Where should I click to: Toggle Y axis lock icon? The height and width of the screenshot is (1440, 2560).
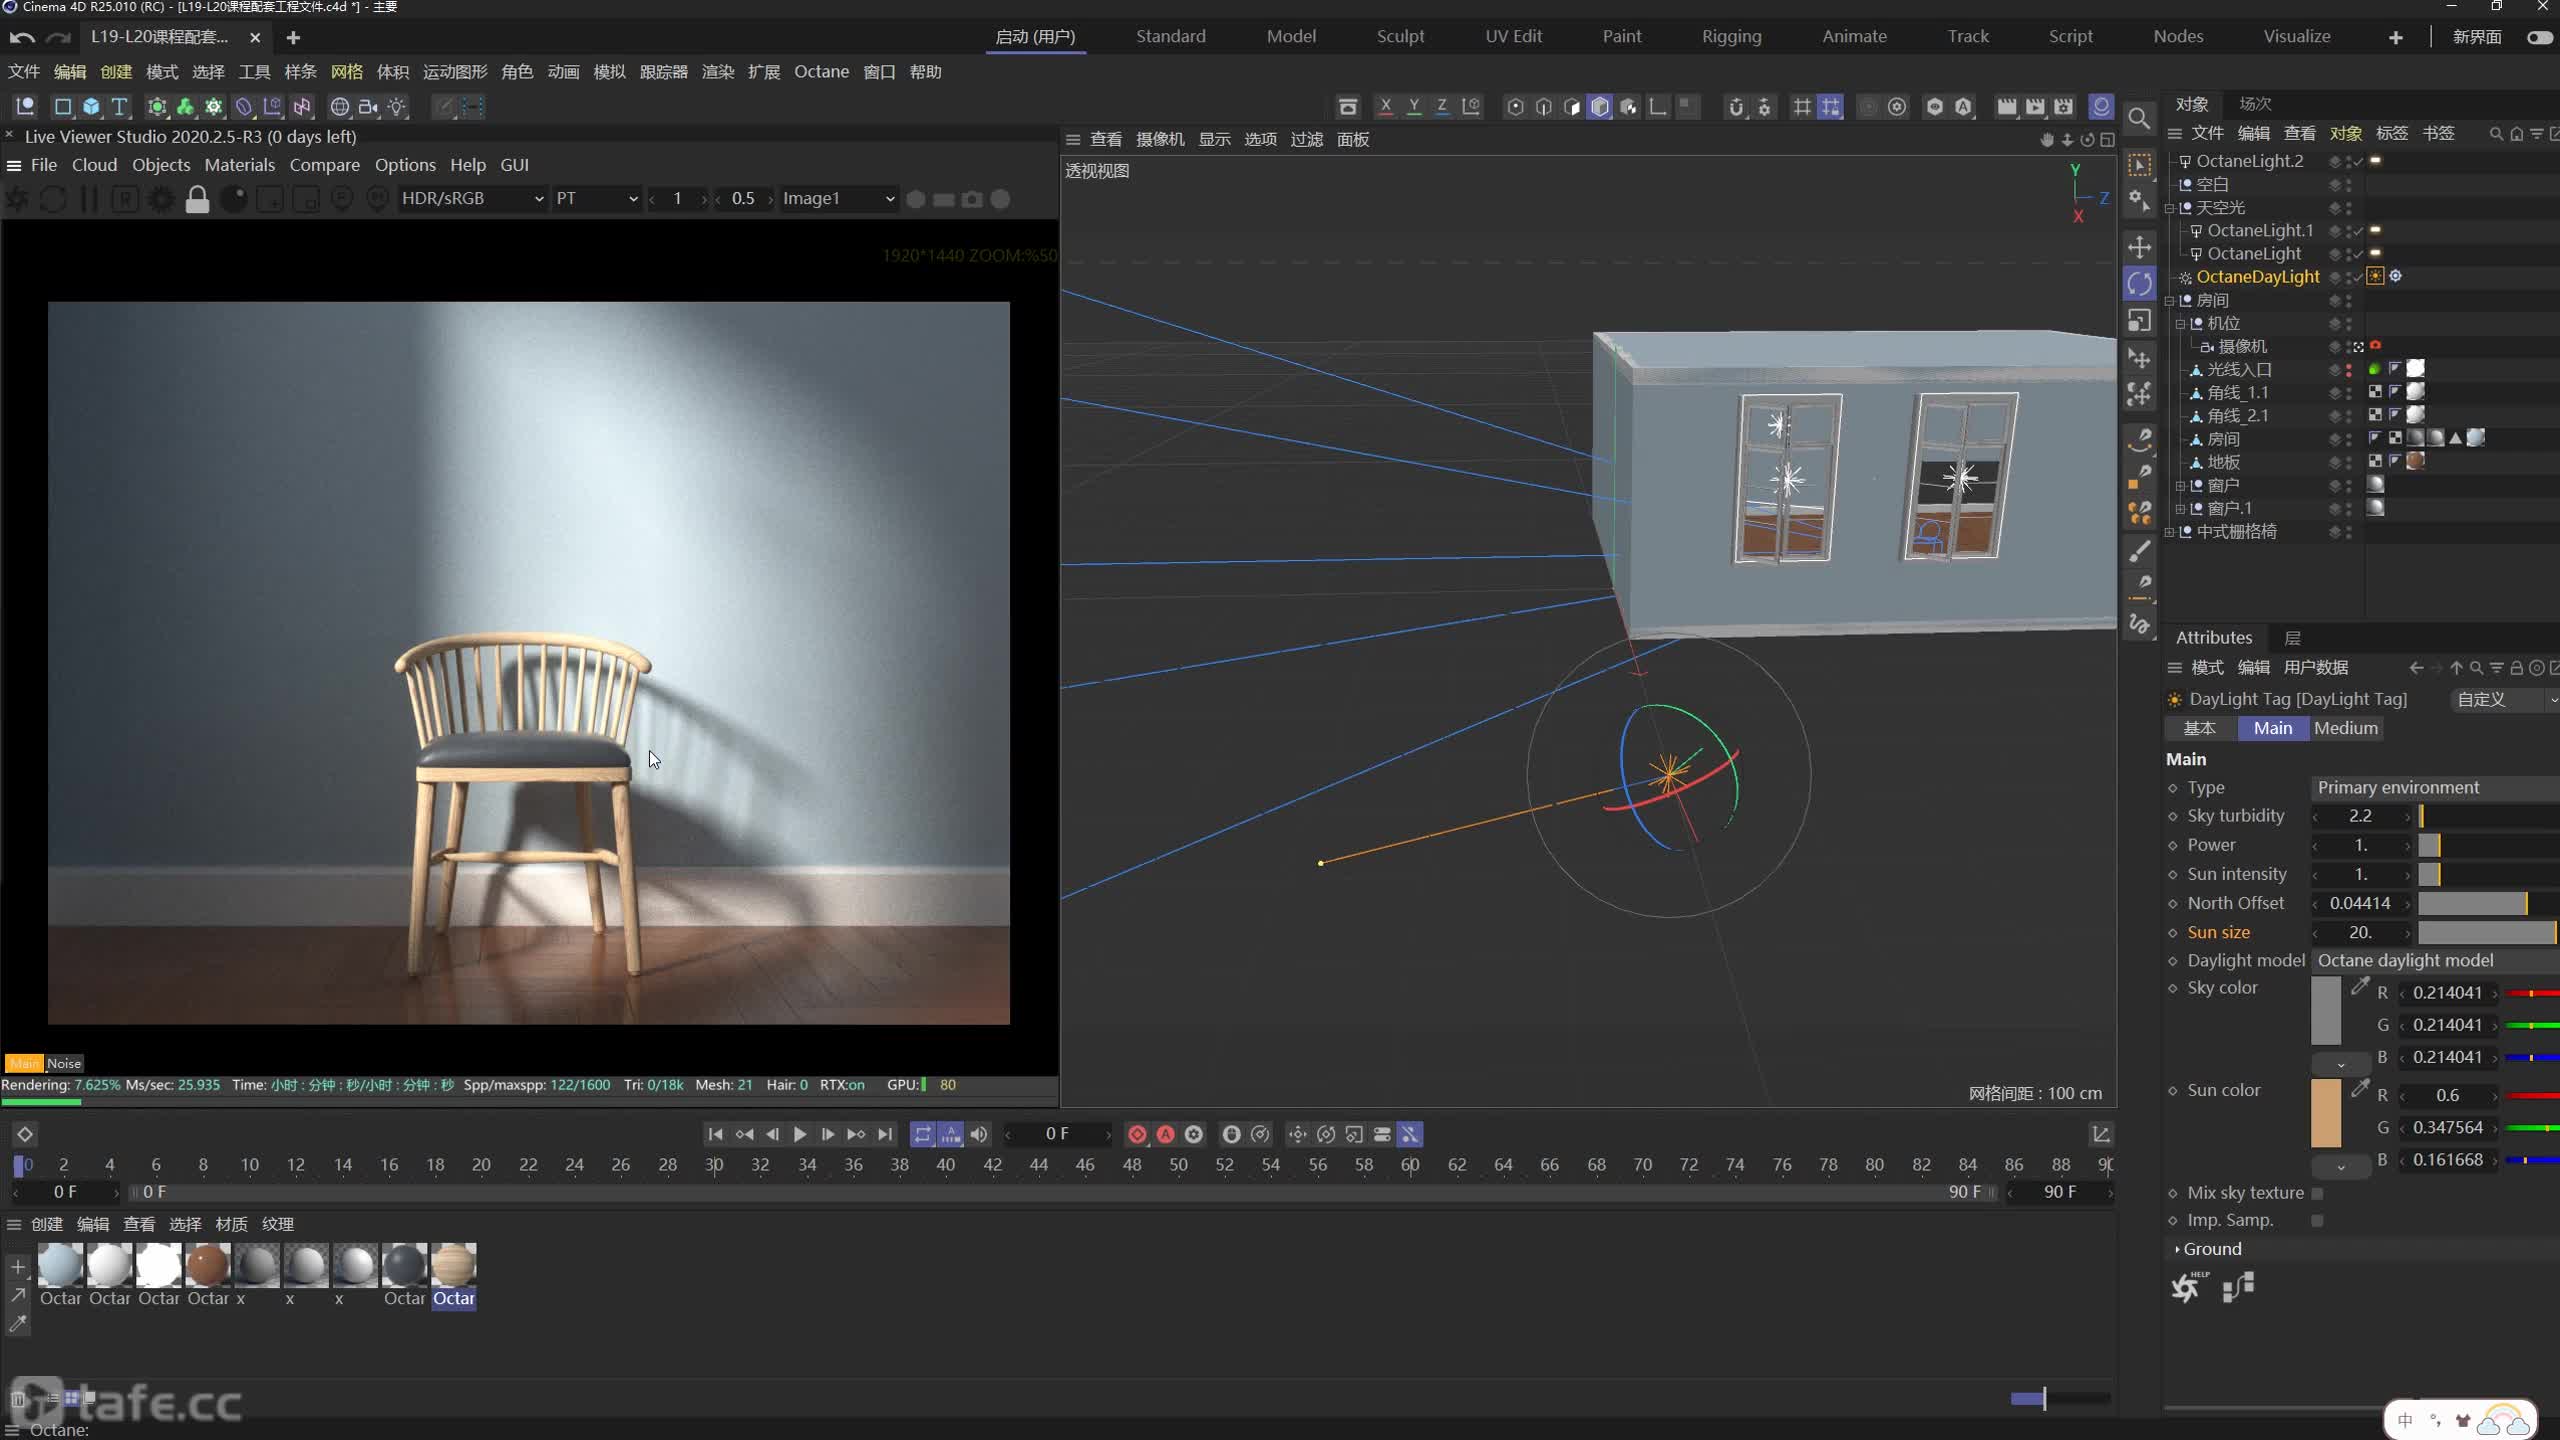click(x=1413, y=106)
